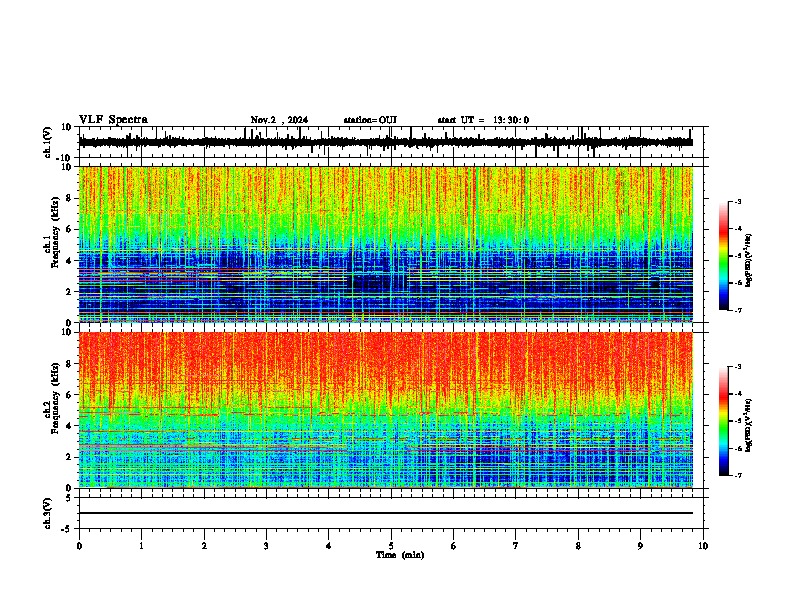
Task: Click the '3' tick on the time axis
Action: tap(266, 546)
